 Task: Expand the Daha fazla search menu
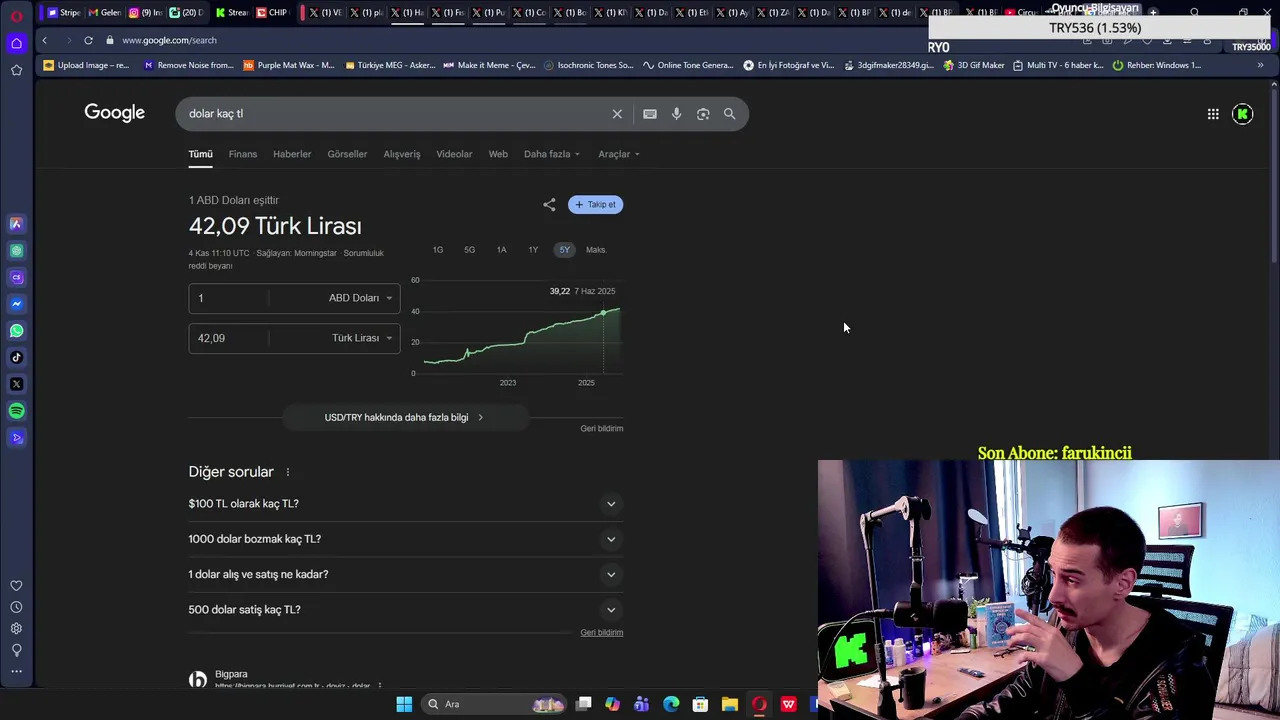(551, 154)
